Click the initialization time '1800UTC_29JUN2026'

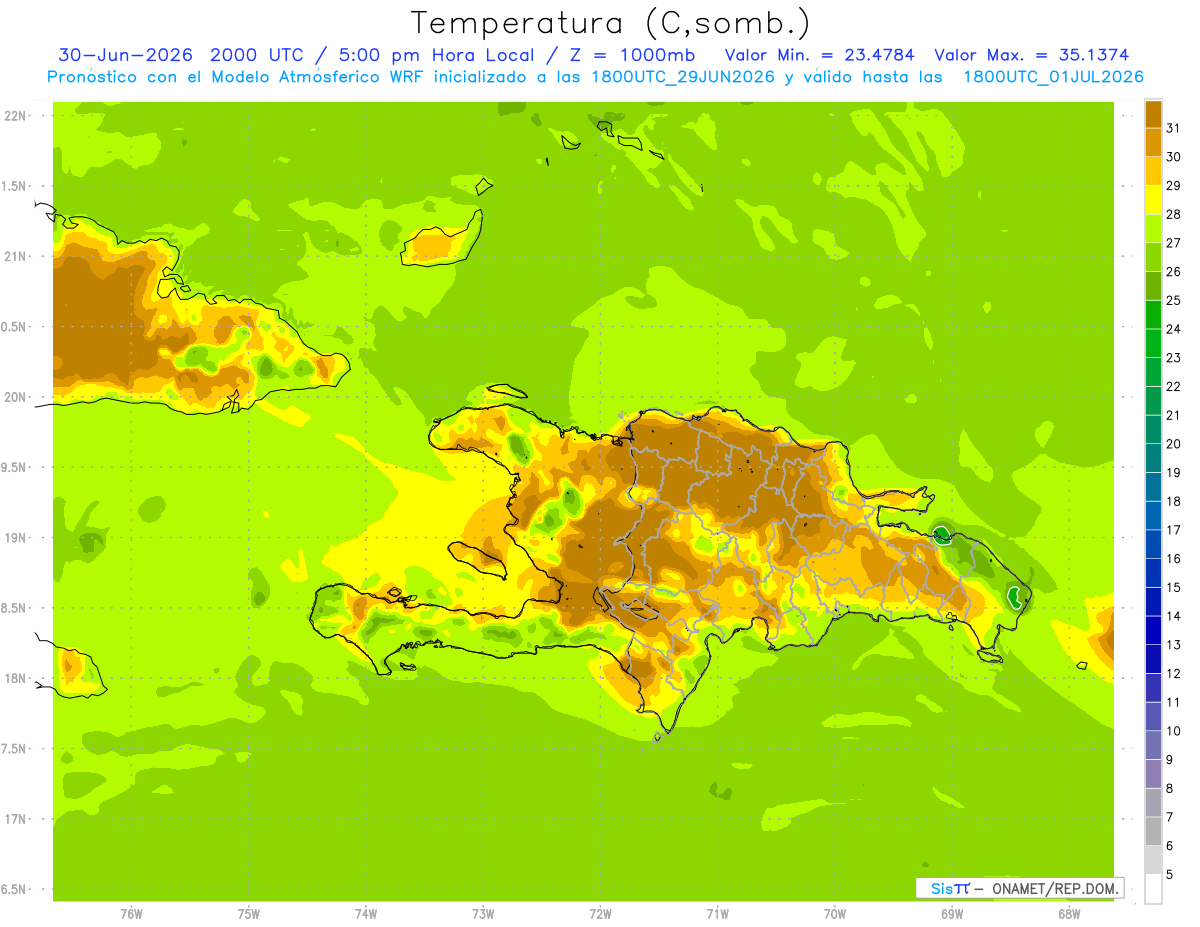[682, 77]
